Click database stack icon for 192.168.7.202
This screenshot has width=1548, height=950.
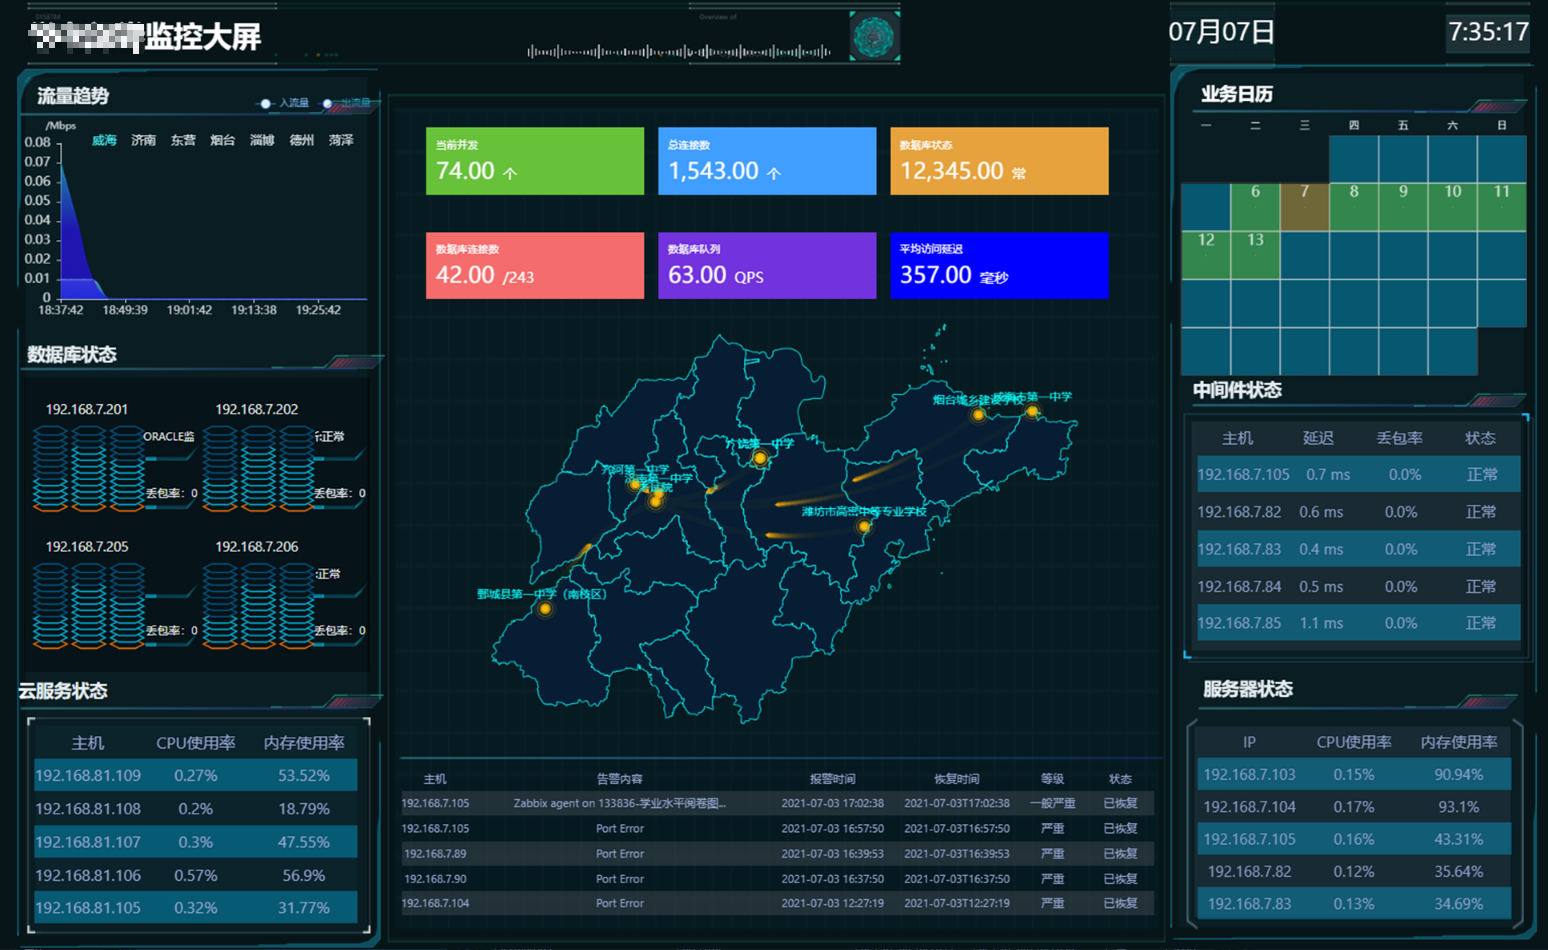tap(259, 468)
